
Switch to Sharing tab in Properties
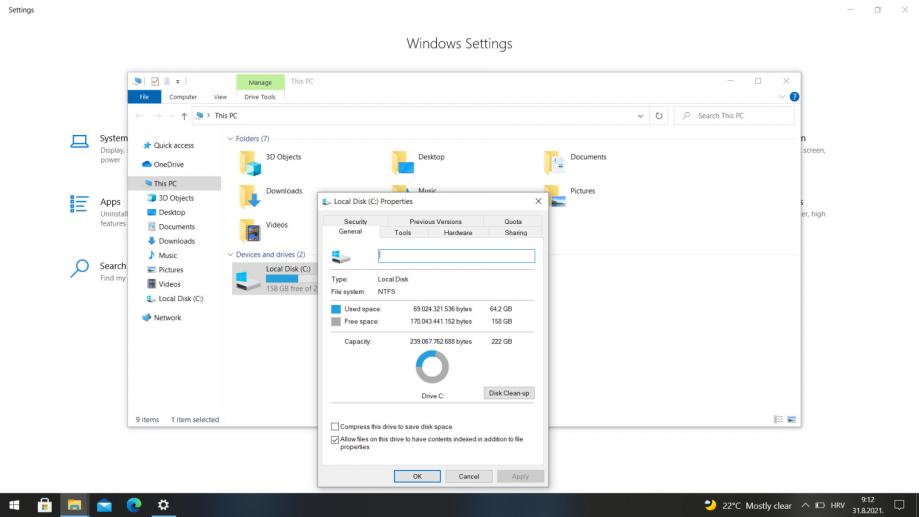(516, 233)
